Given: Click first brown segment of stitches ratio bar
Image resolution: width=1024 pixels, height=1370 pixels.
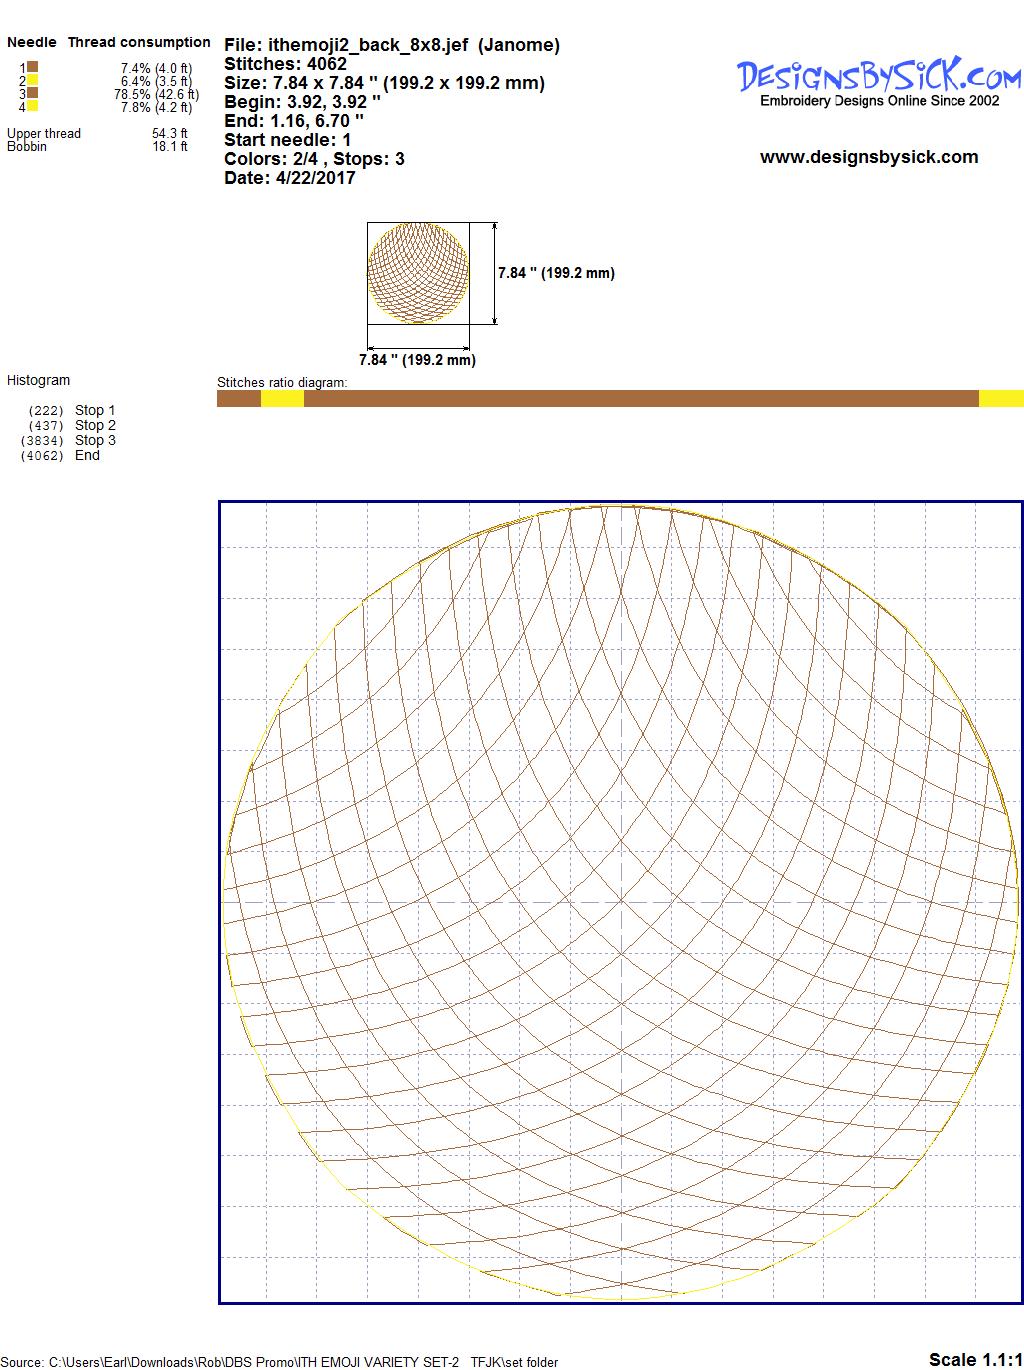Looking at the screenshot, I should pyautogui.click(x=238, y=399).
